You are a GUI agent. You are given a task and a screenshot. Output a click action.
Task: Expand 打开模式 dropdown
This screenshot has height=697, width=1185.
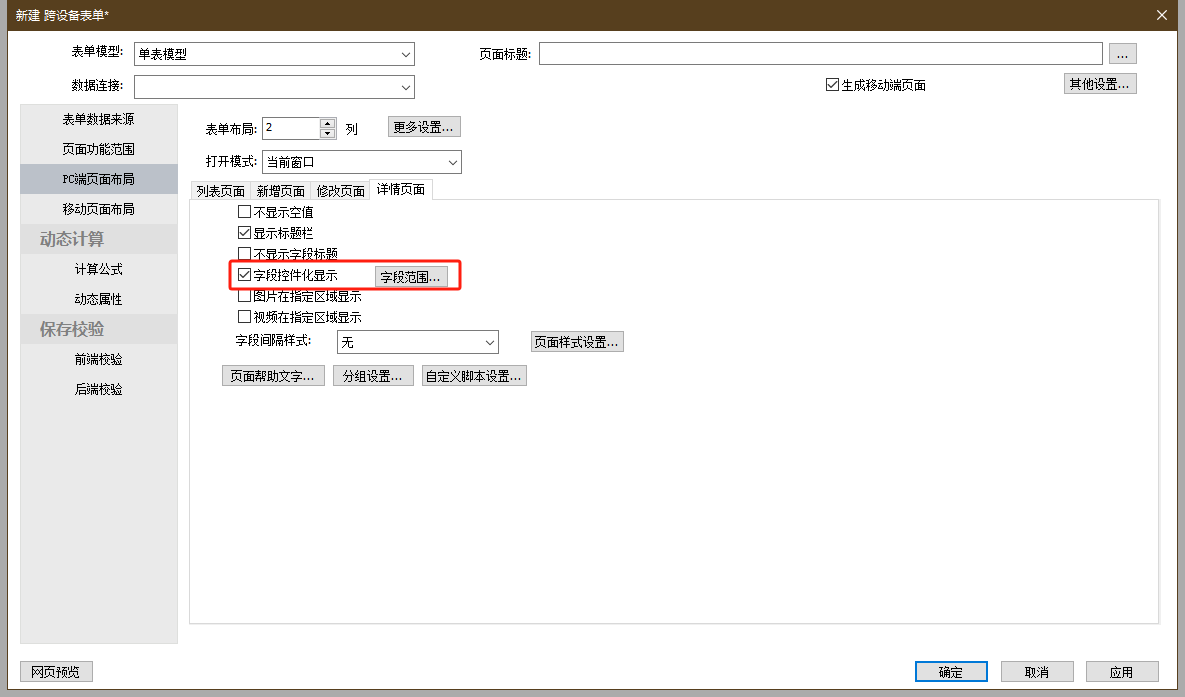(x=452, y=162)
